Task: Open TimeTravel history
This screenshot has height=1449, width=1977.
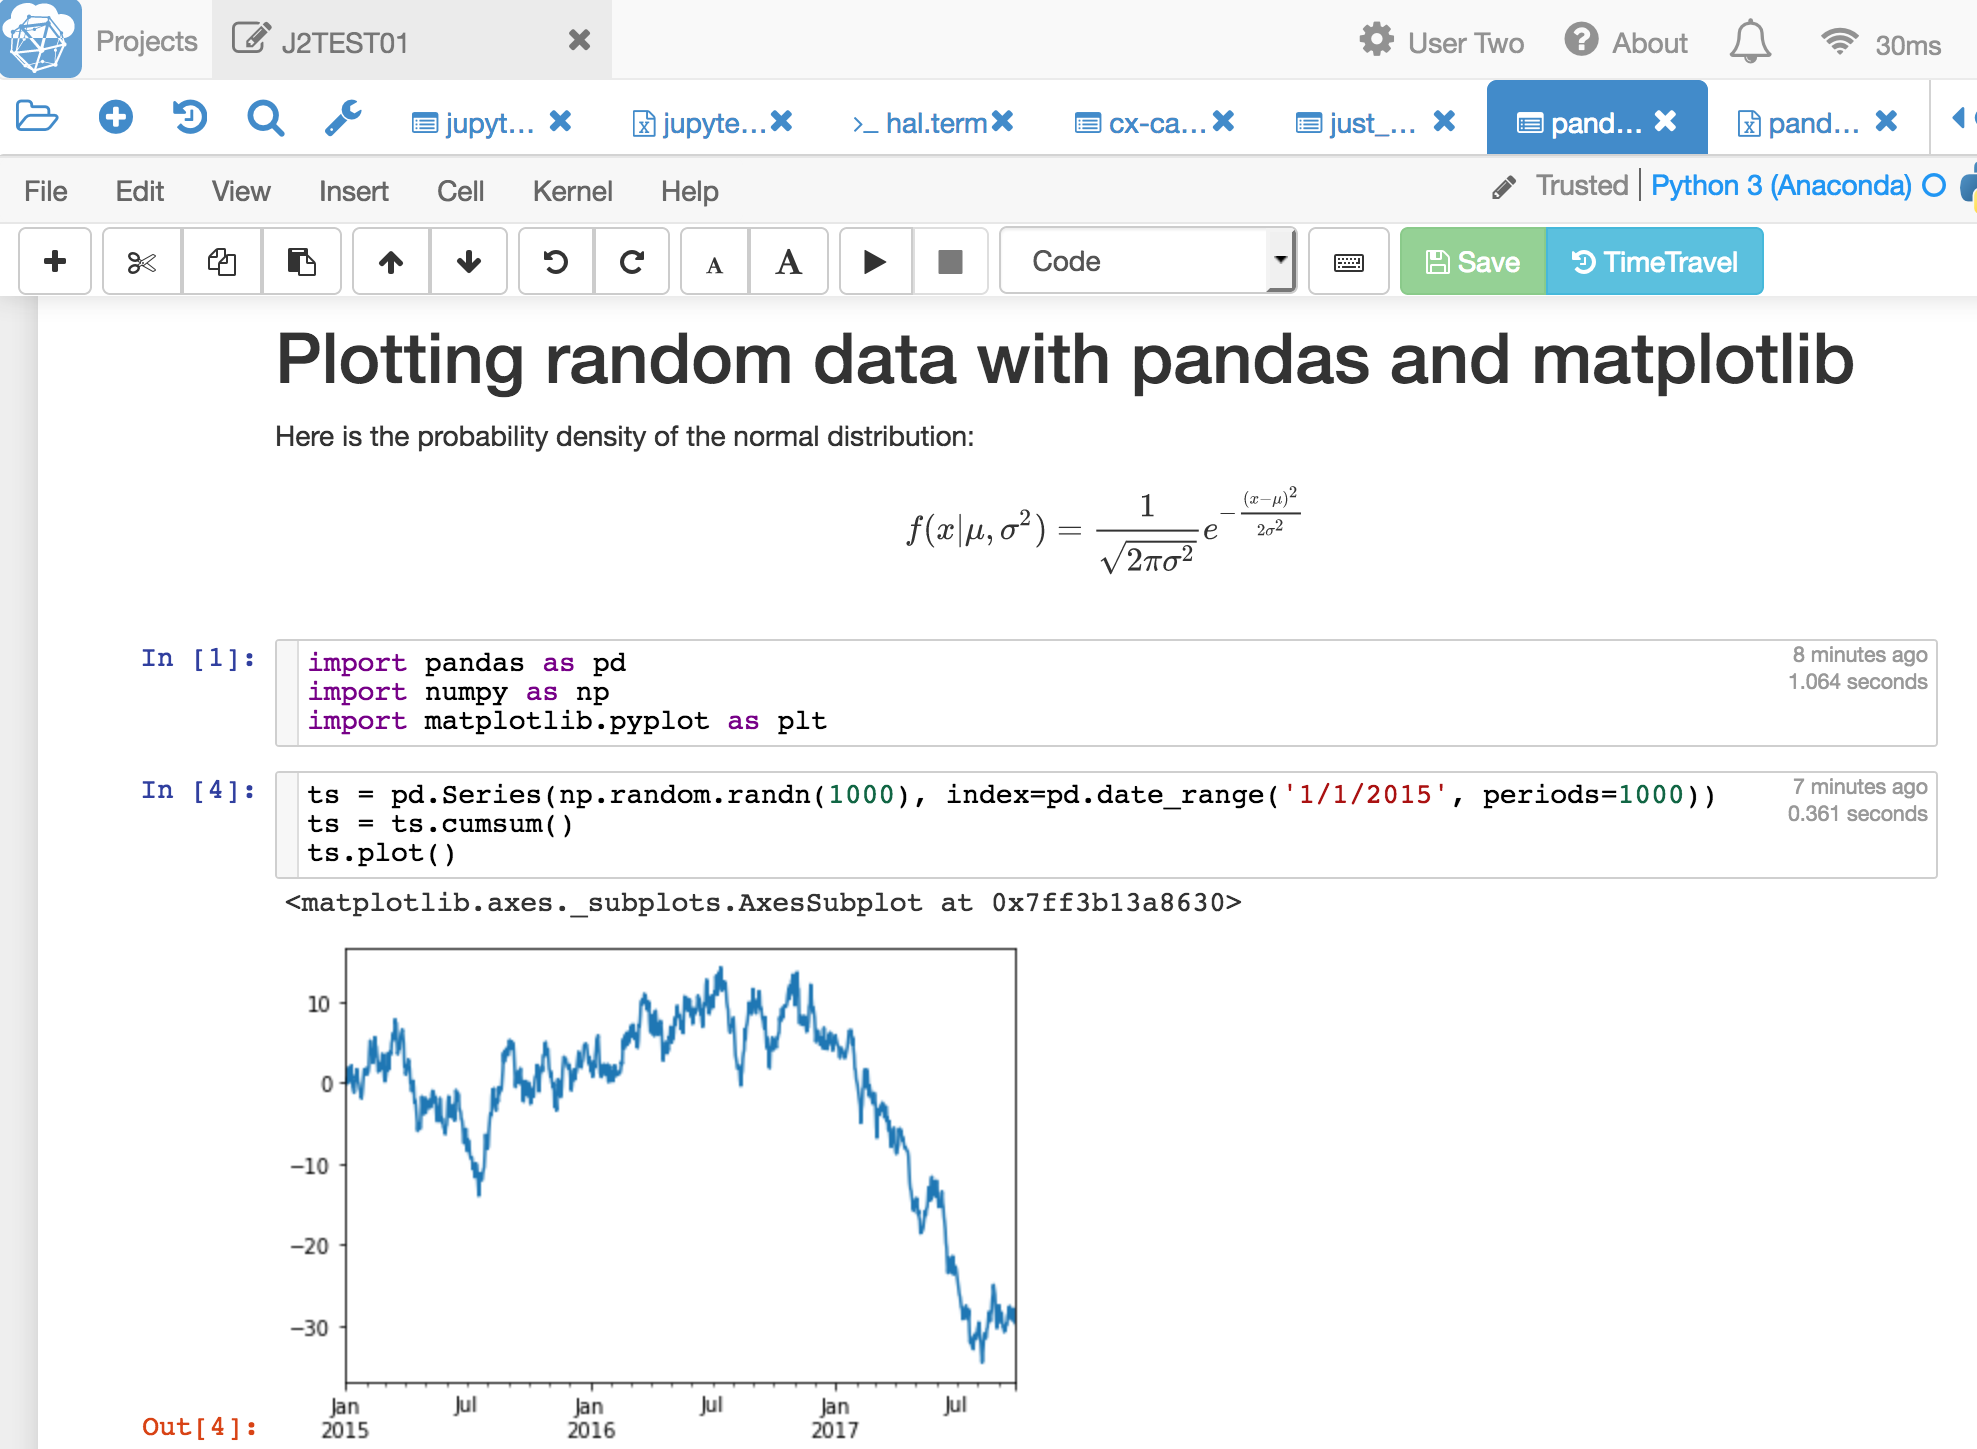Action: 1654,262
